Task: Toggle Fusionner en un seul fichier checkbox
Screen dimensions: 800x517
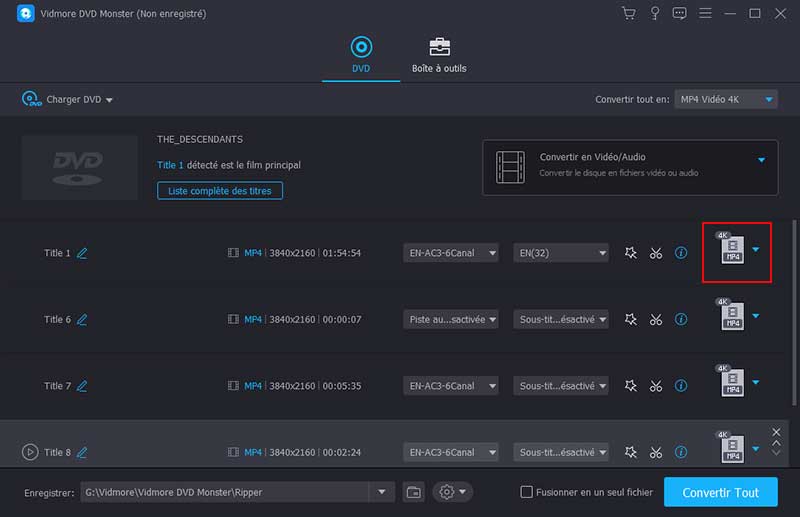Action: (x=526, y=492)
